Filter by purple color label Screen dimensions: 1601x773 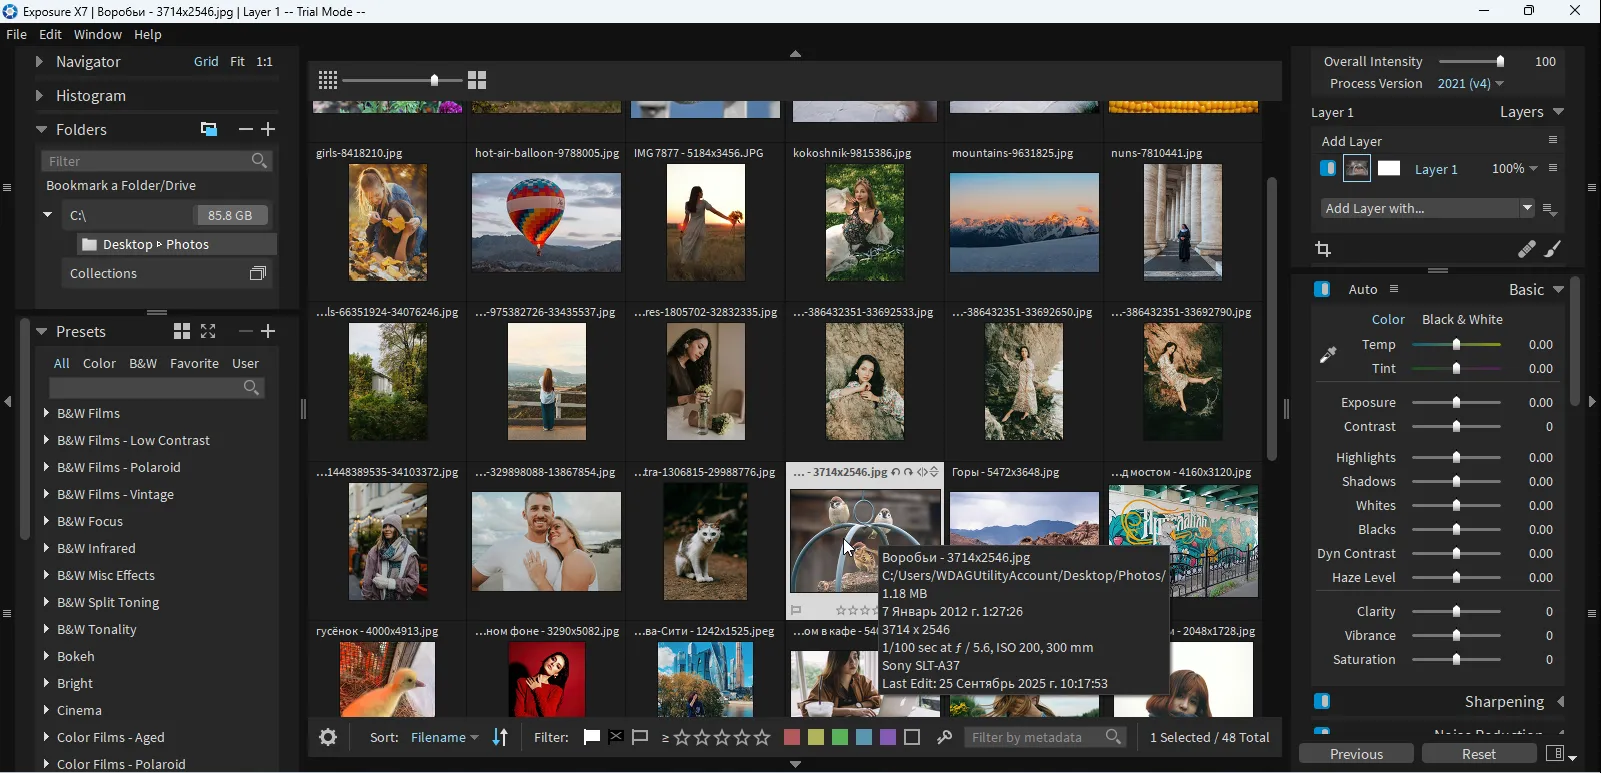point(888,738)
